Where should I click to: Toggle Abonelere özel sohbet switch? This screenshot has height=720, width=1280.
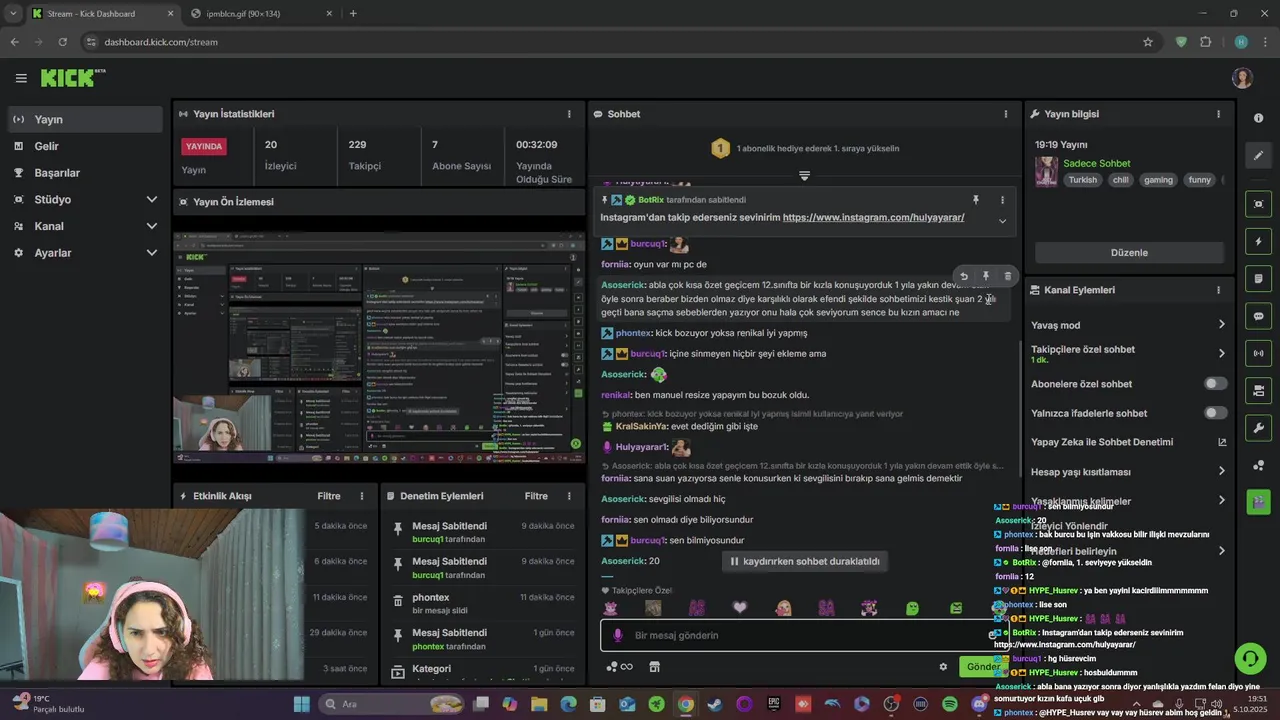pos(1215,384)
